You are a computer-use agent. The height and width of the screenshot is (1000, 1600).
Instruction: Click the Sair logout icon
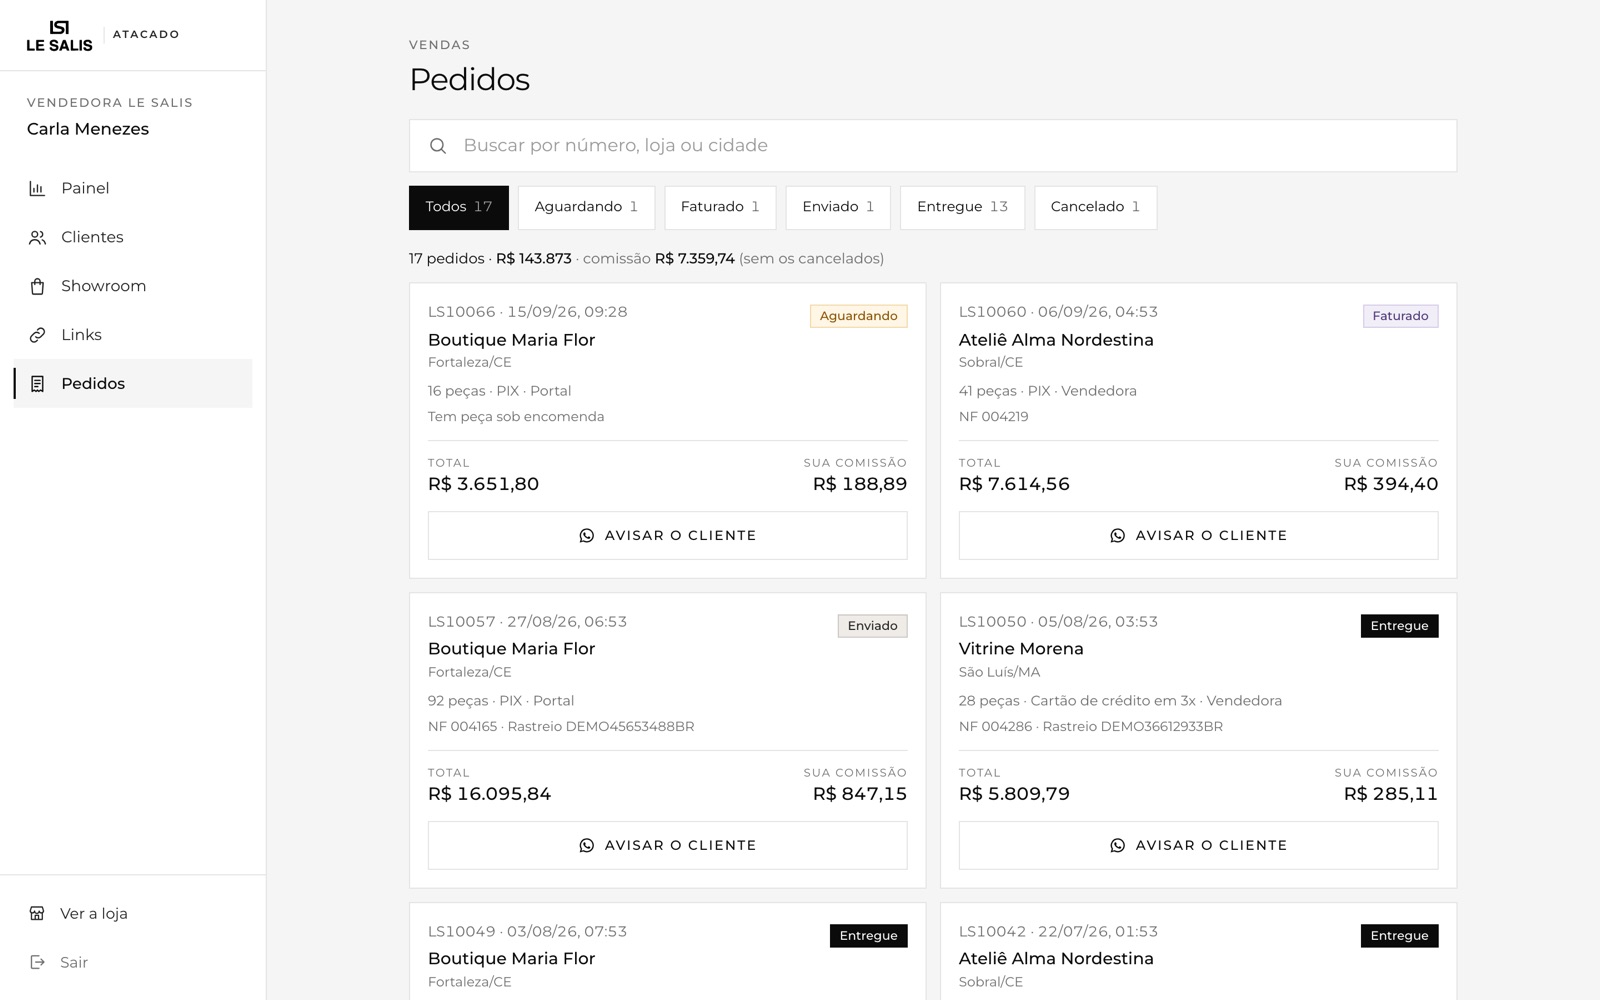37,962
